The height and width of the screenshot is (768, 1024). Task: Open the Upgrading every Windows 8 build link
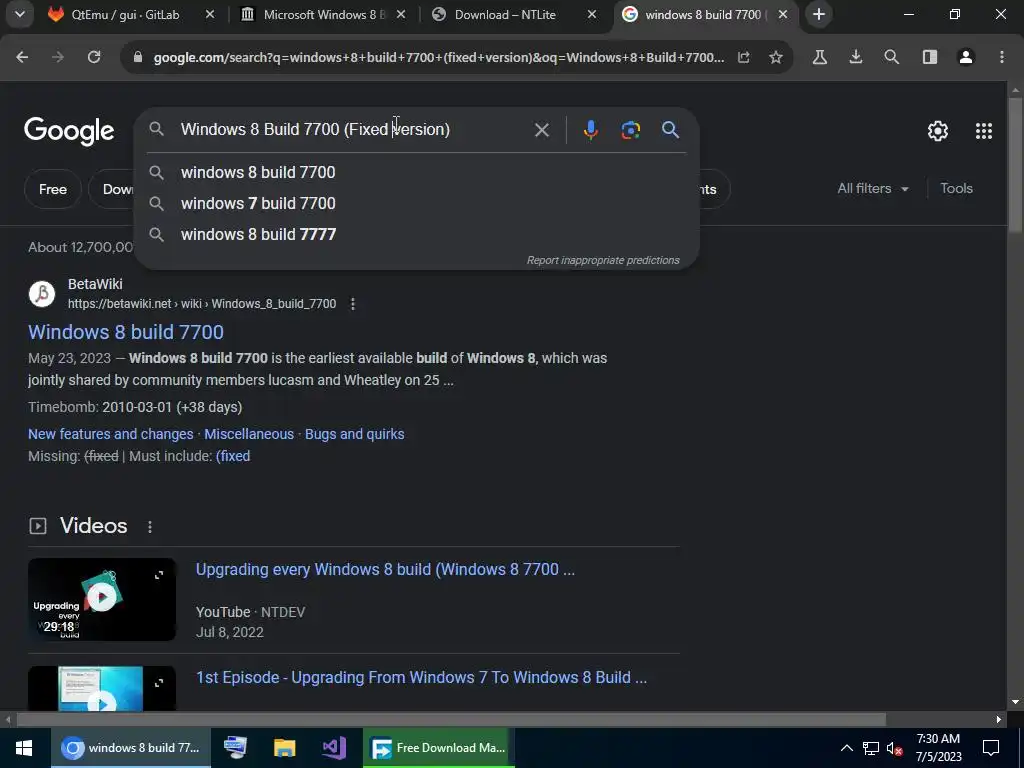[385, 569]
